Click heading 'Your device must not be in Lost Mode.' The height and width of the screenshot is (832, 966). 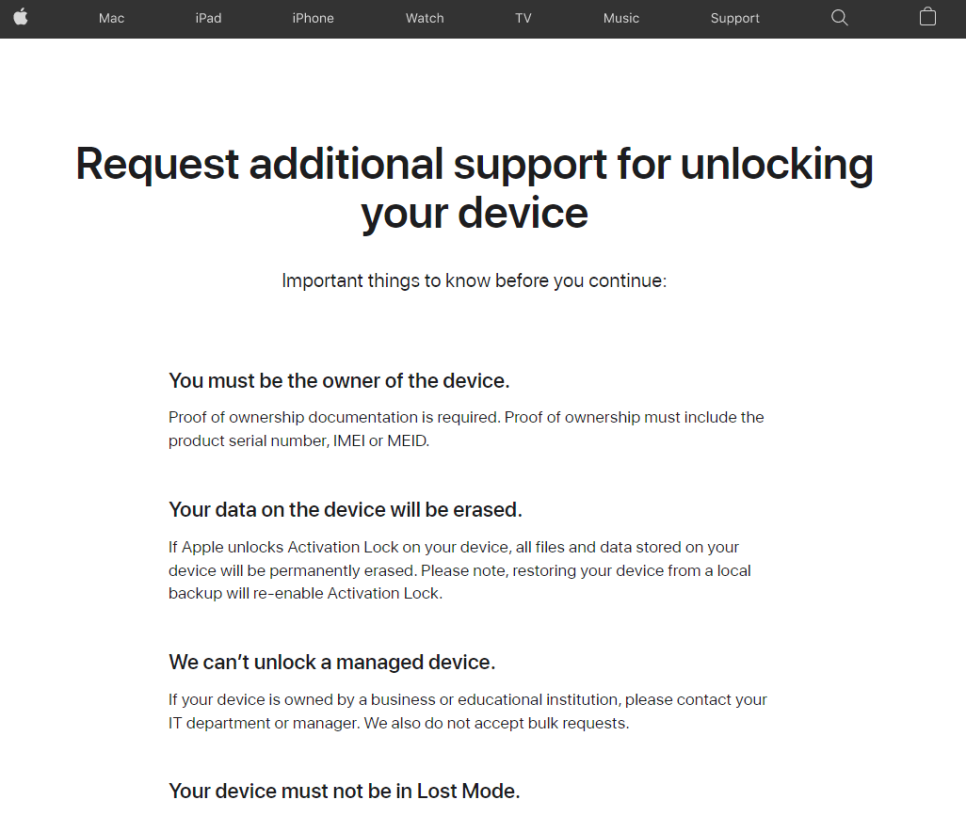pyautogui.click(x=344, y=791)
